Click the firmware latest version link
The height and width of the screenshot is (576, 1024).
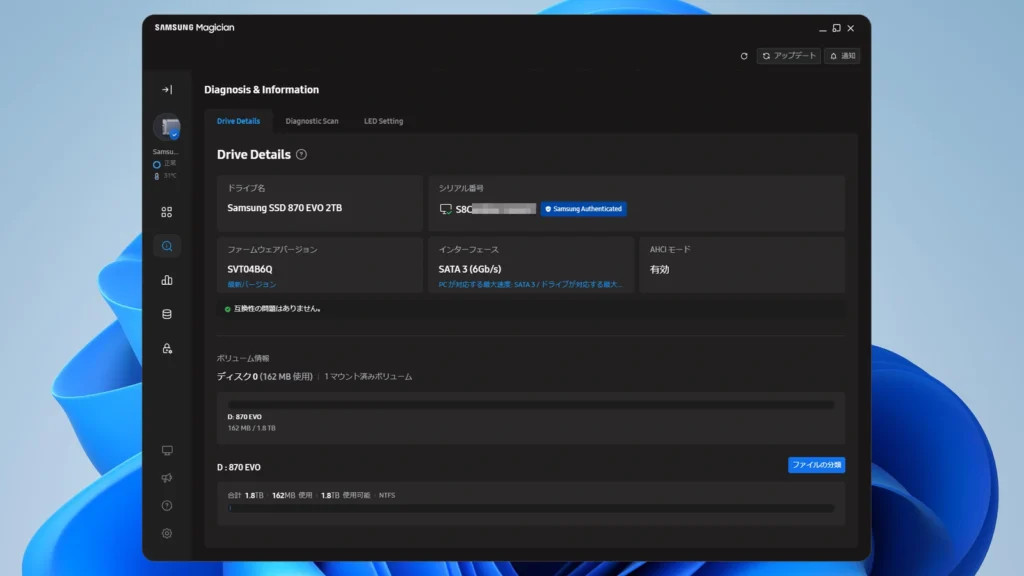tap(251, 284)
